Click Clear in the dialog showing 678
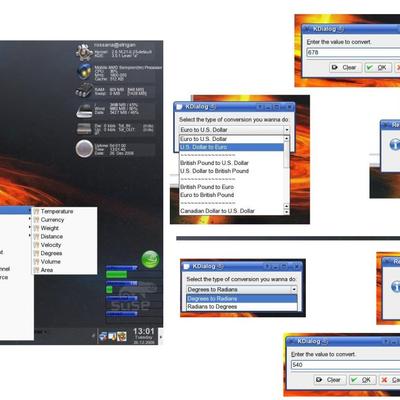 tap(345, 67)
